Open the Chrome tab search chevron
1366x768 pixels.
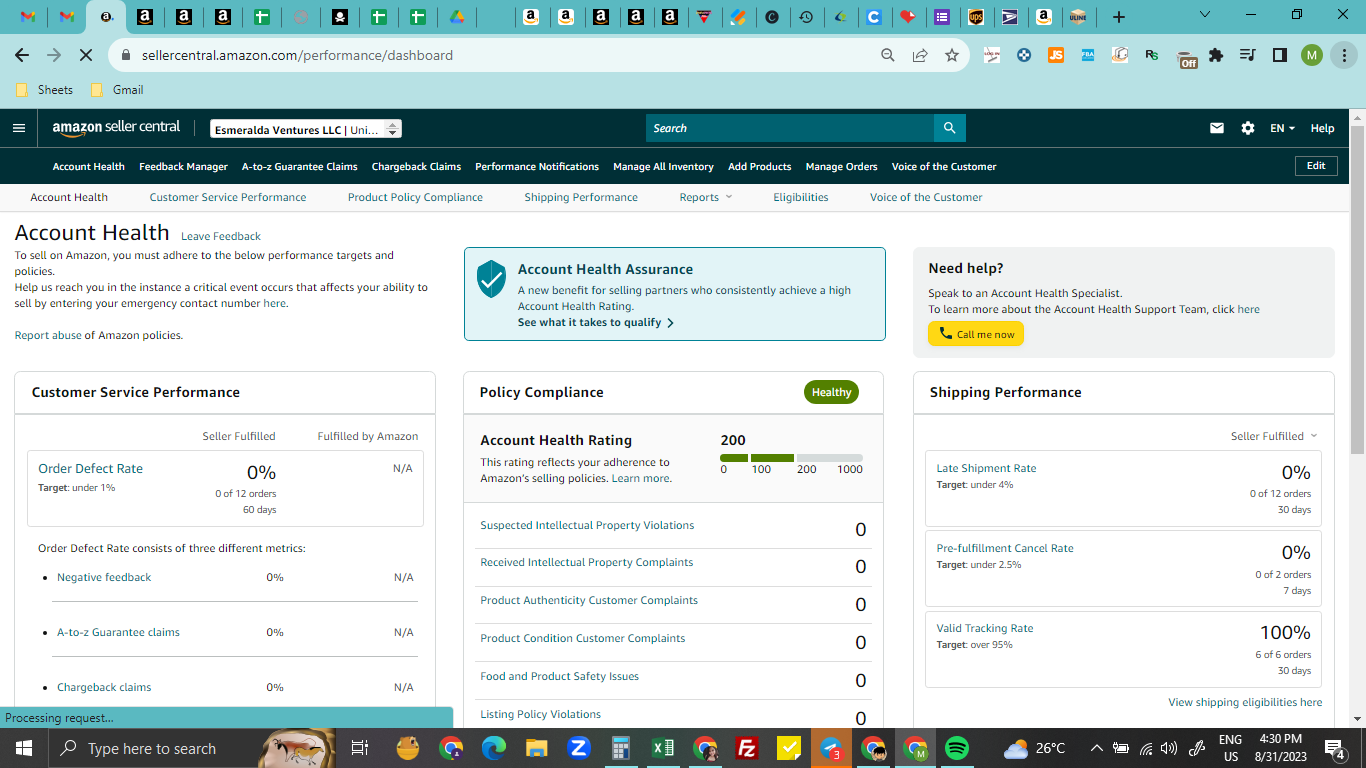(1205, 15)
